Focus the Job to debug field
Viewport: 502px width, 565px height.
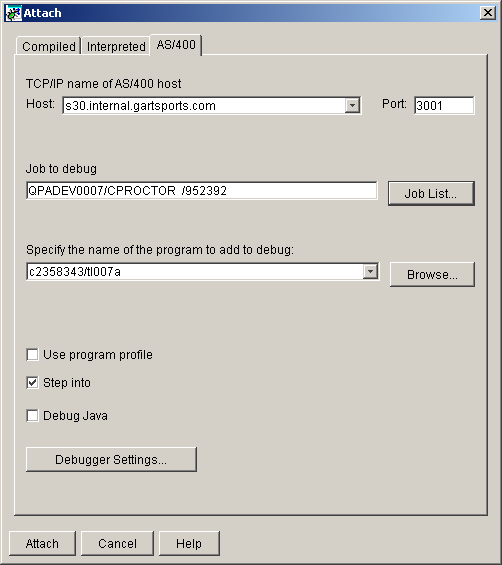tap(202, 190)
